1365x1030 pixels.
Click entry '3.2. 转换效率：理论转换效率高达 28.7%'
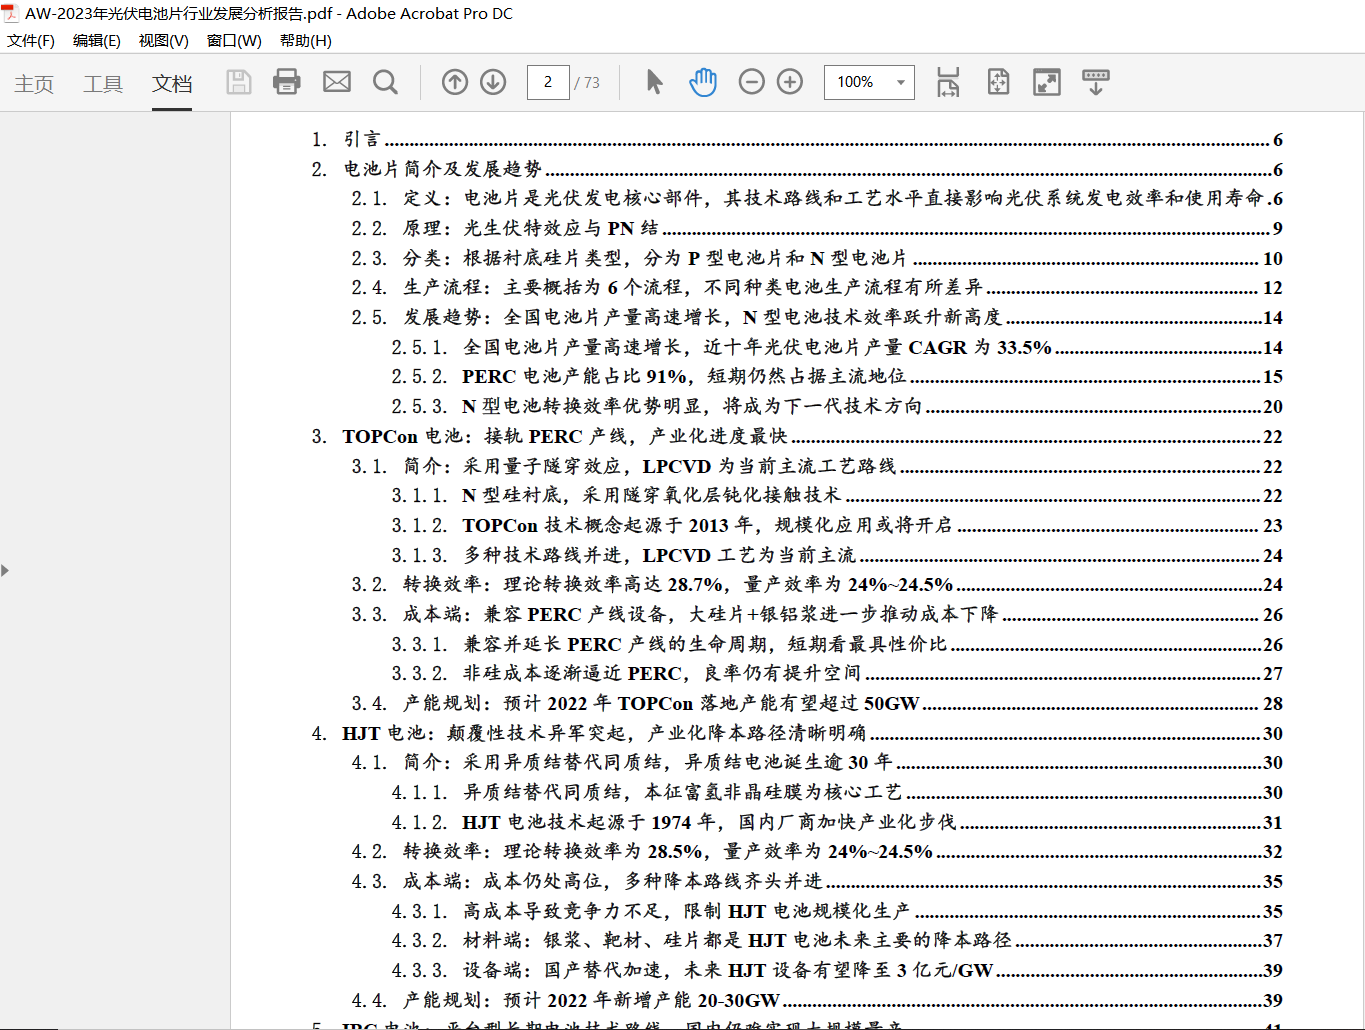817,584
